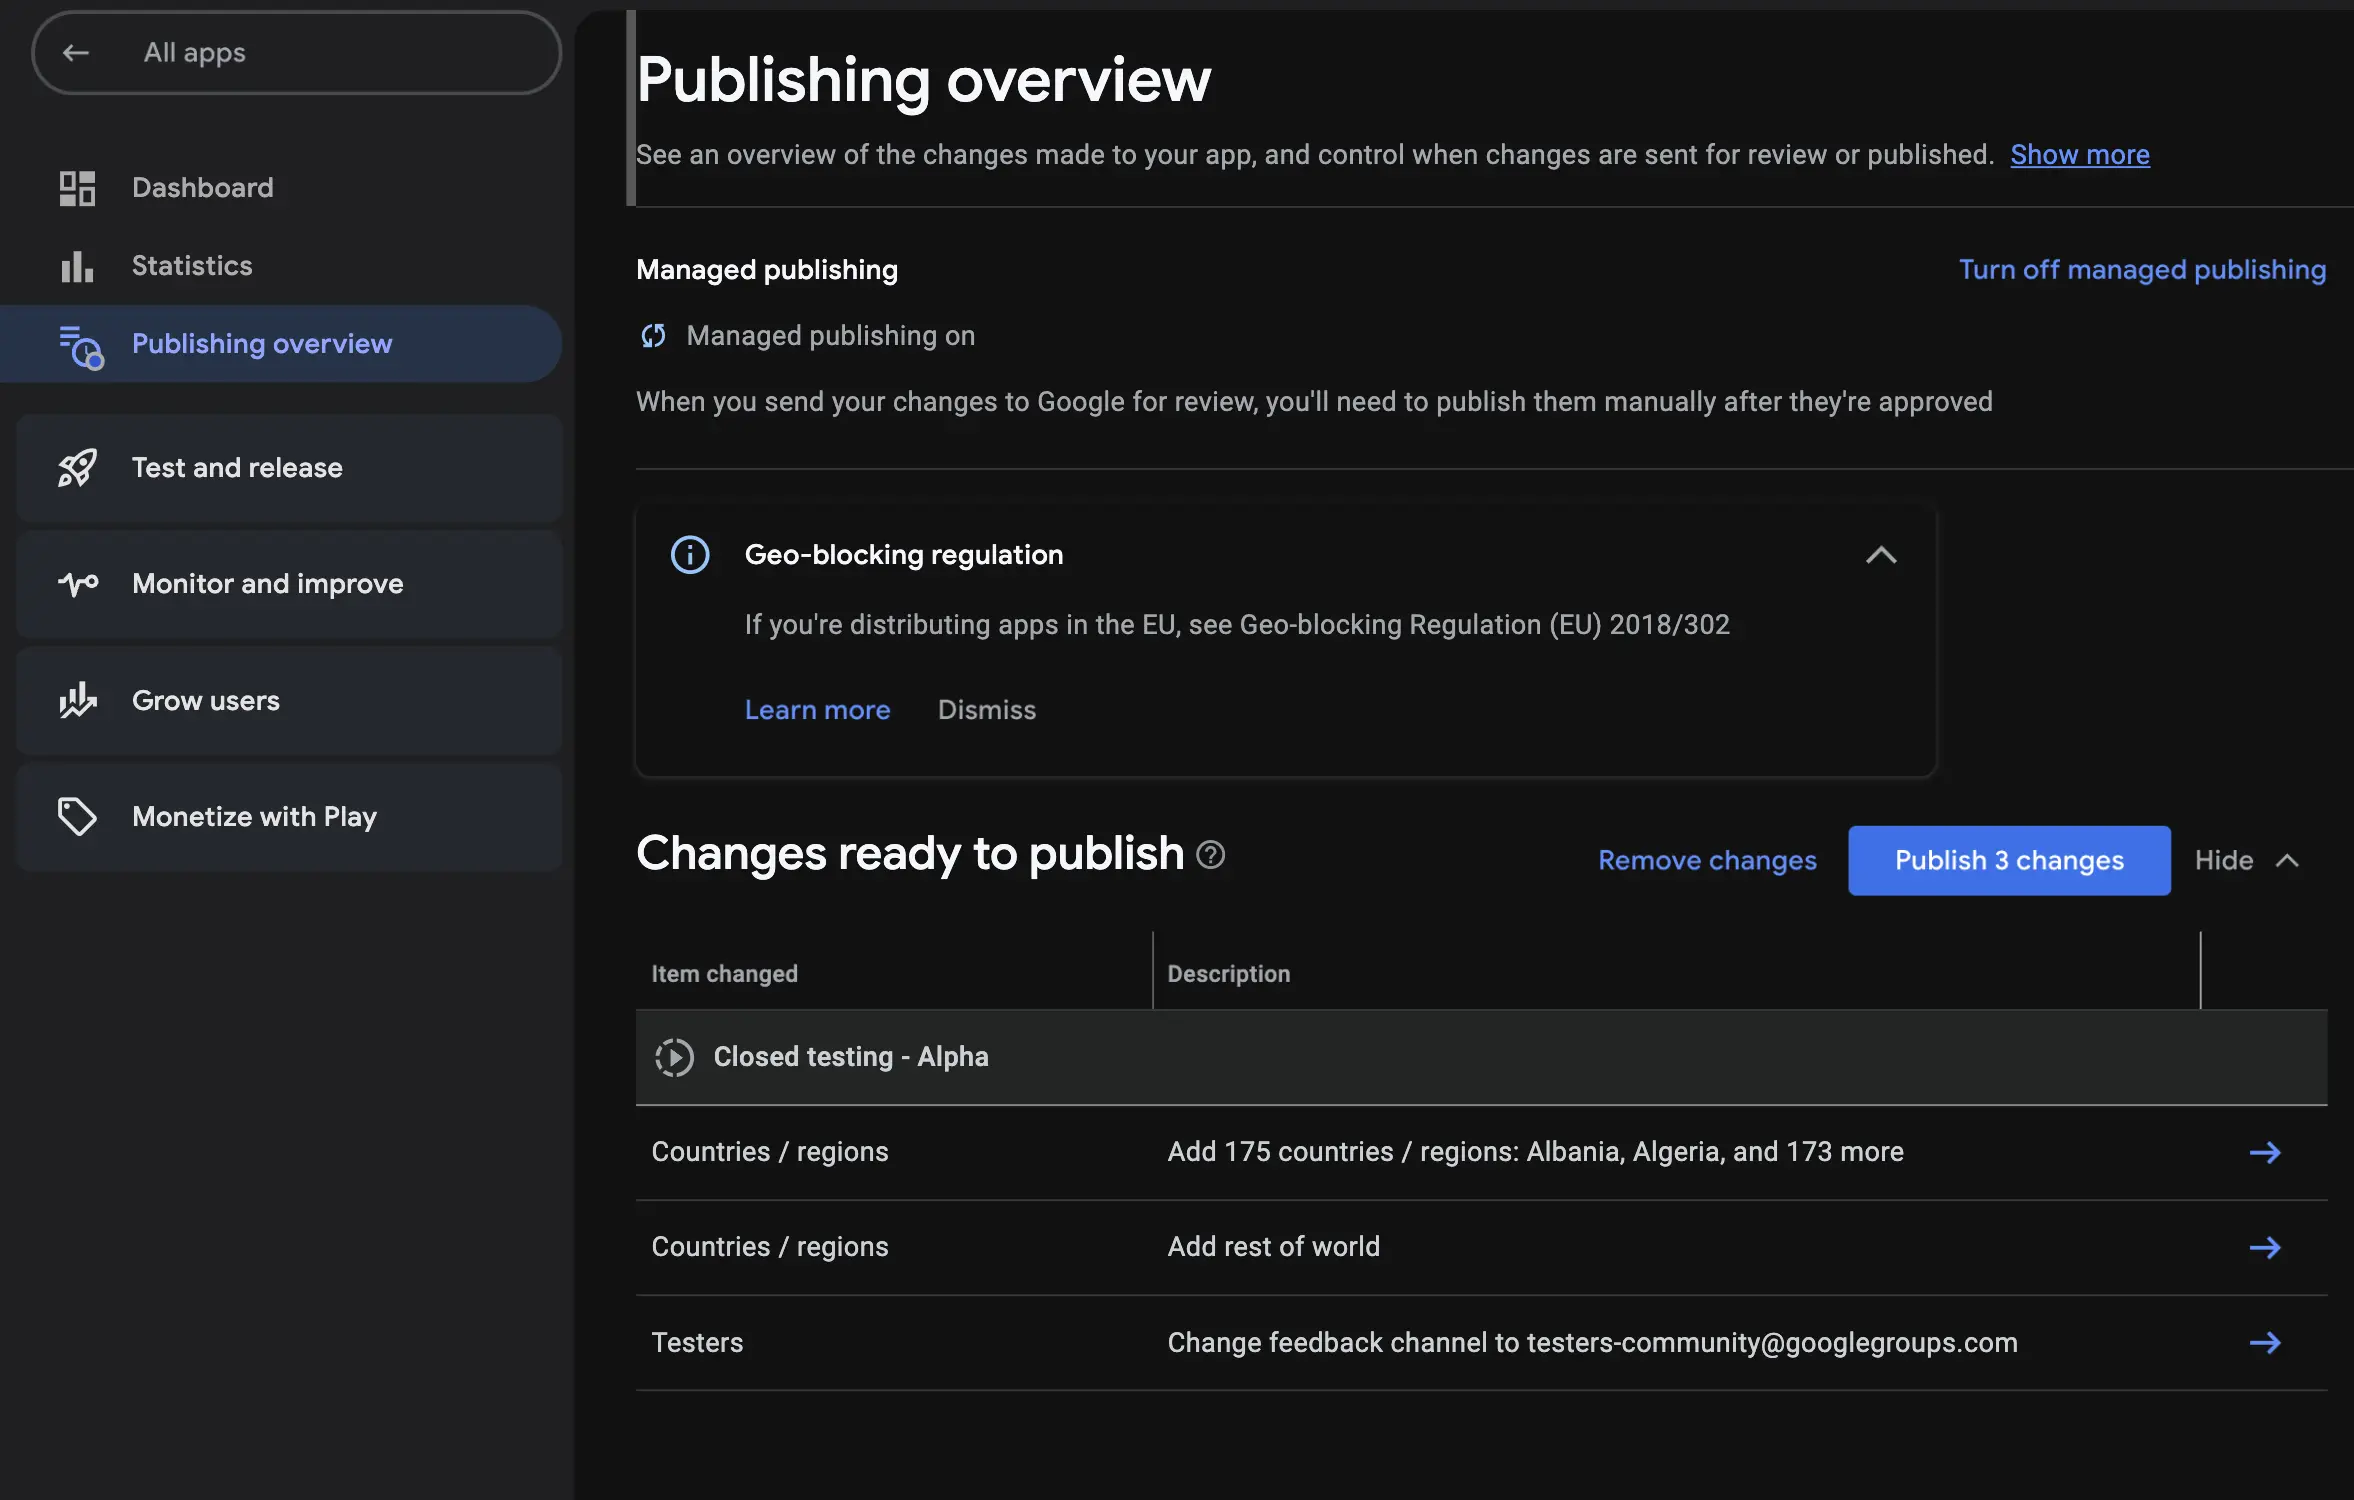This screenshot has height=1500, width=2354.
Task: Click the Statistics bar chart icon
Action: [x=77, y=266]
